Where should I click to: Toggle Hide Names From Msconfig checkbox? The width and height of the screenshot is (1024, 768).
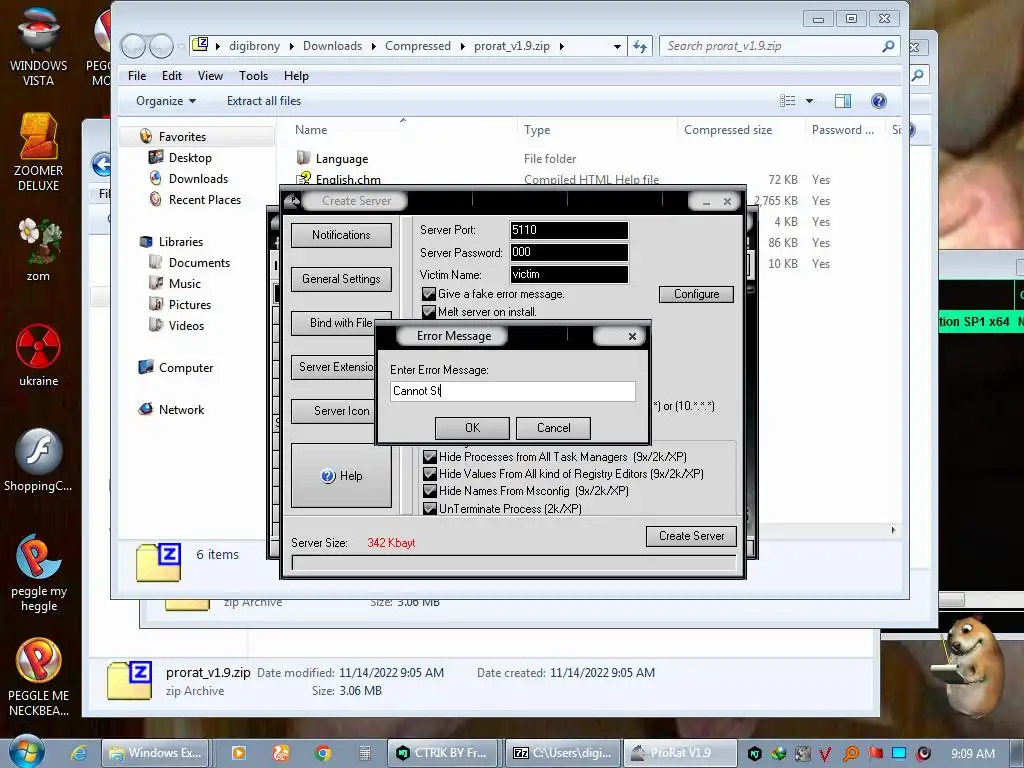[x=430, y=490]
